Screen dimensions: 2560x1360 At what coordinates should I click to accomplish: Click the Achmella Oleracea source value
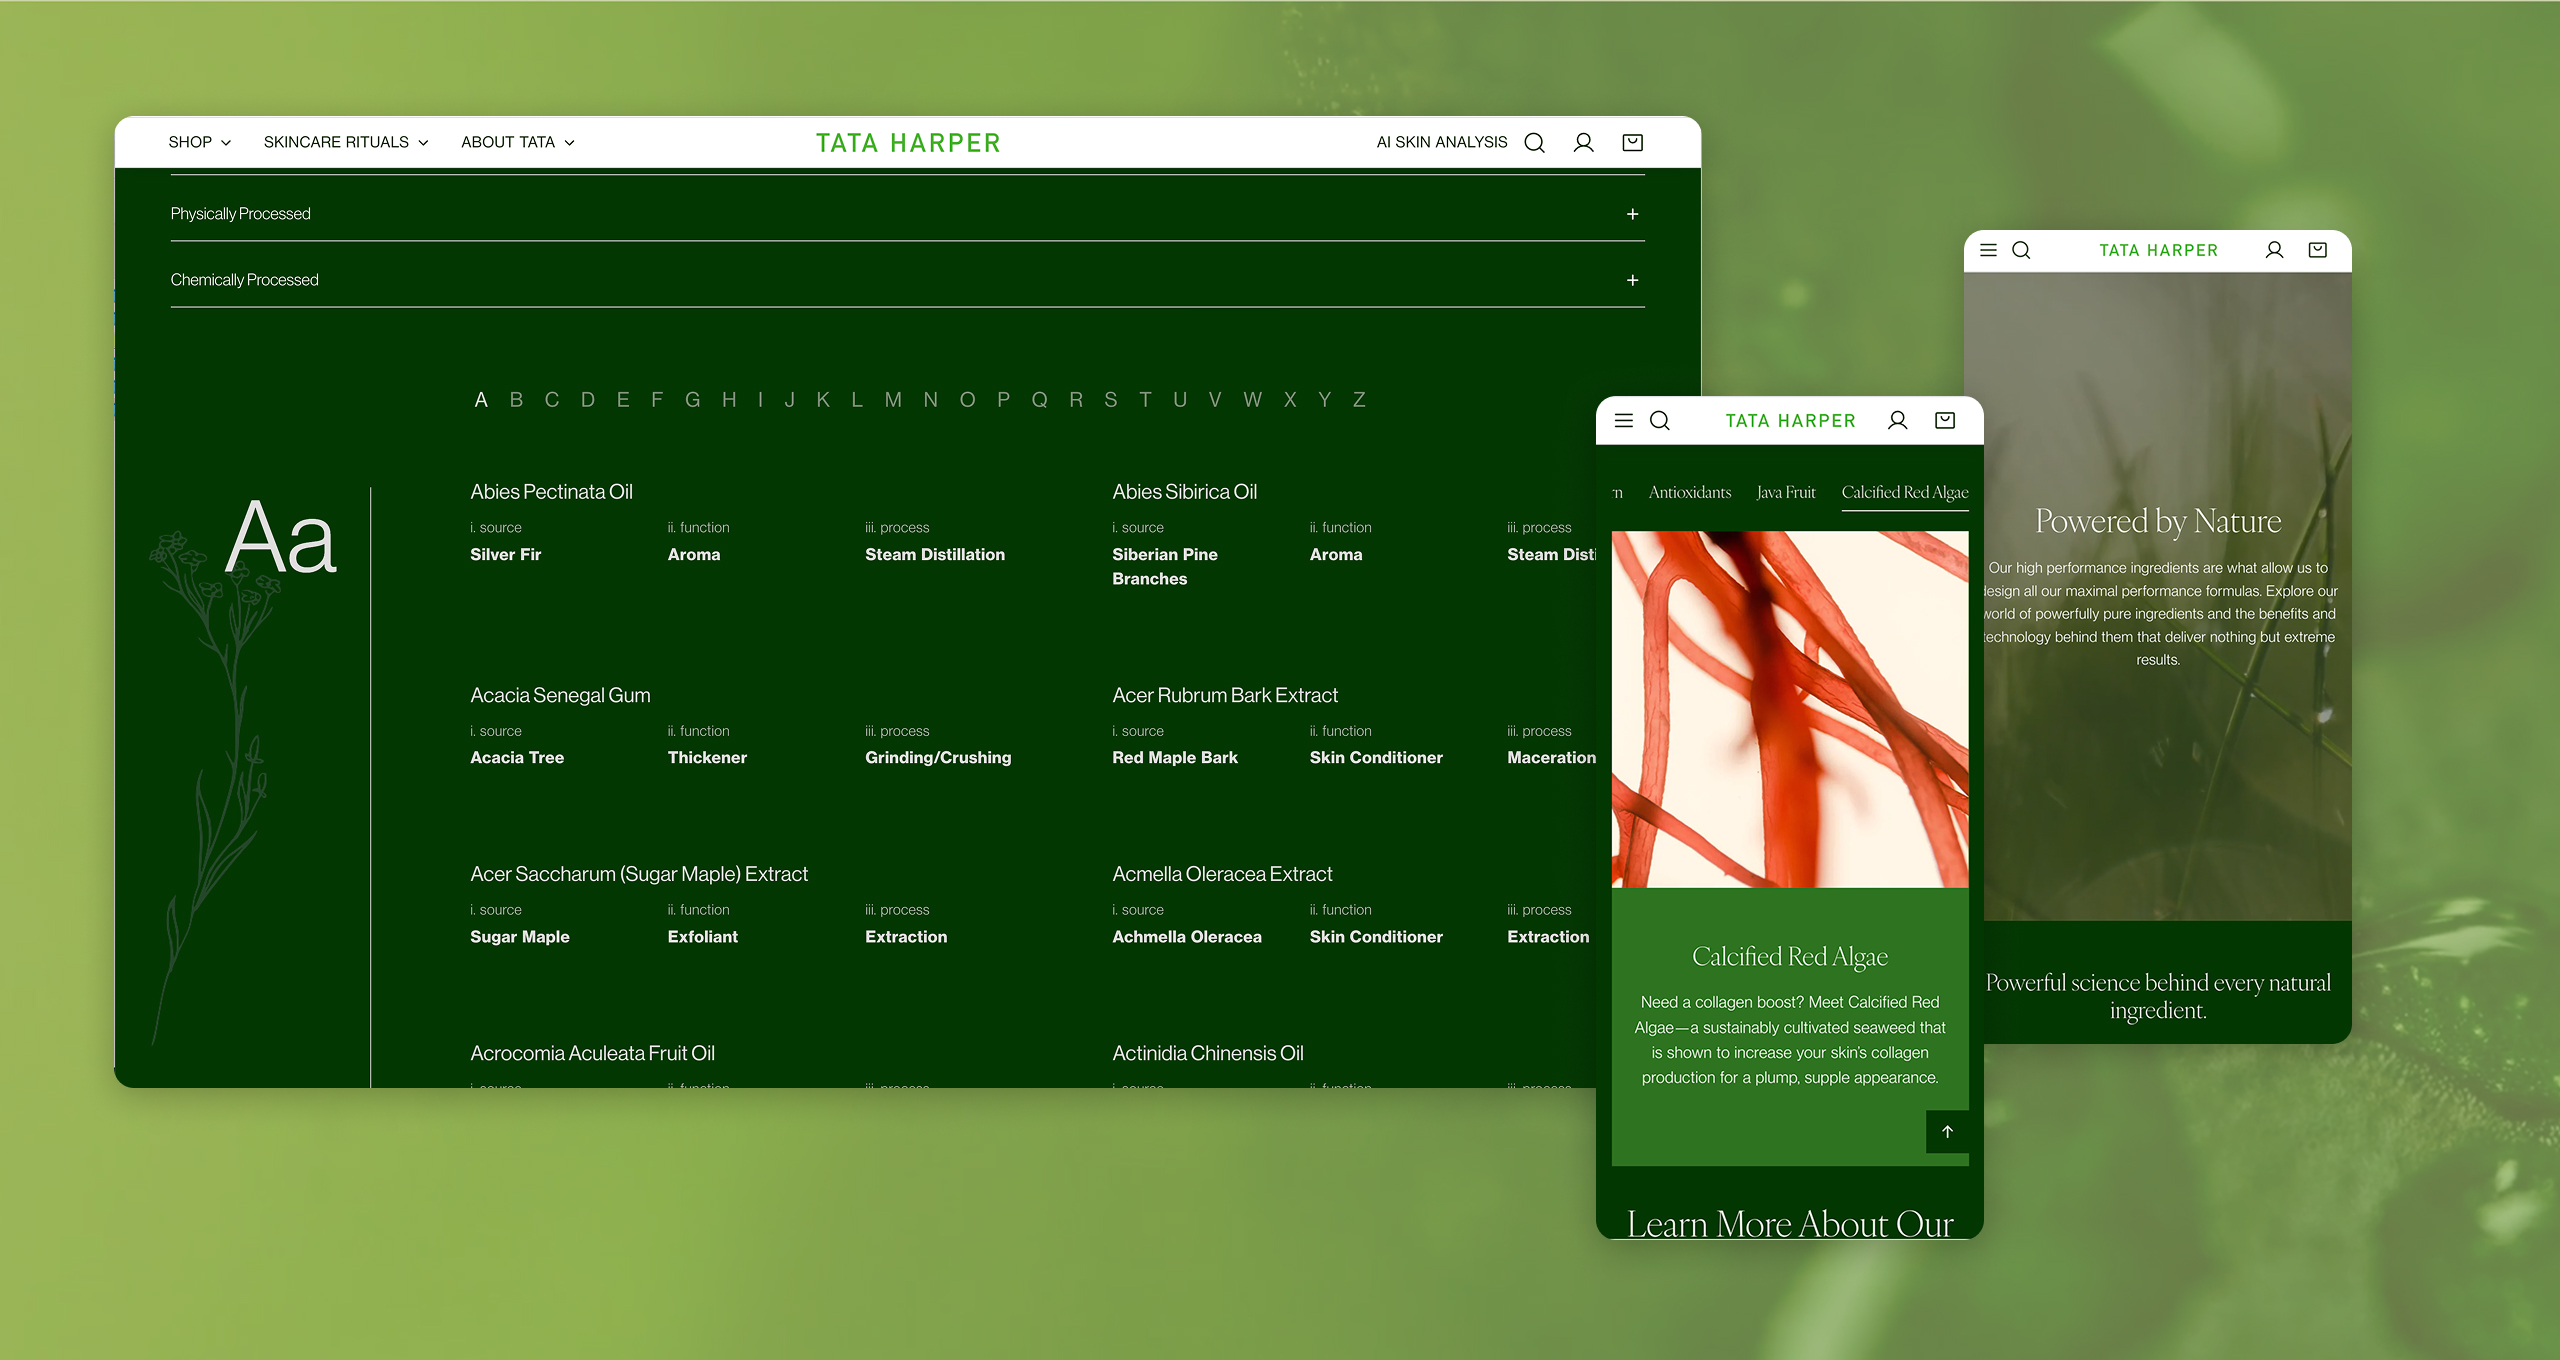click(1187, 936)
